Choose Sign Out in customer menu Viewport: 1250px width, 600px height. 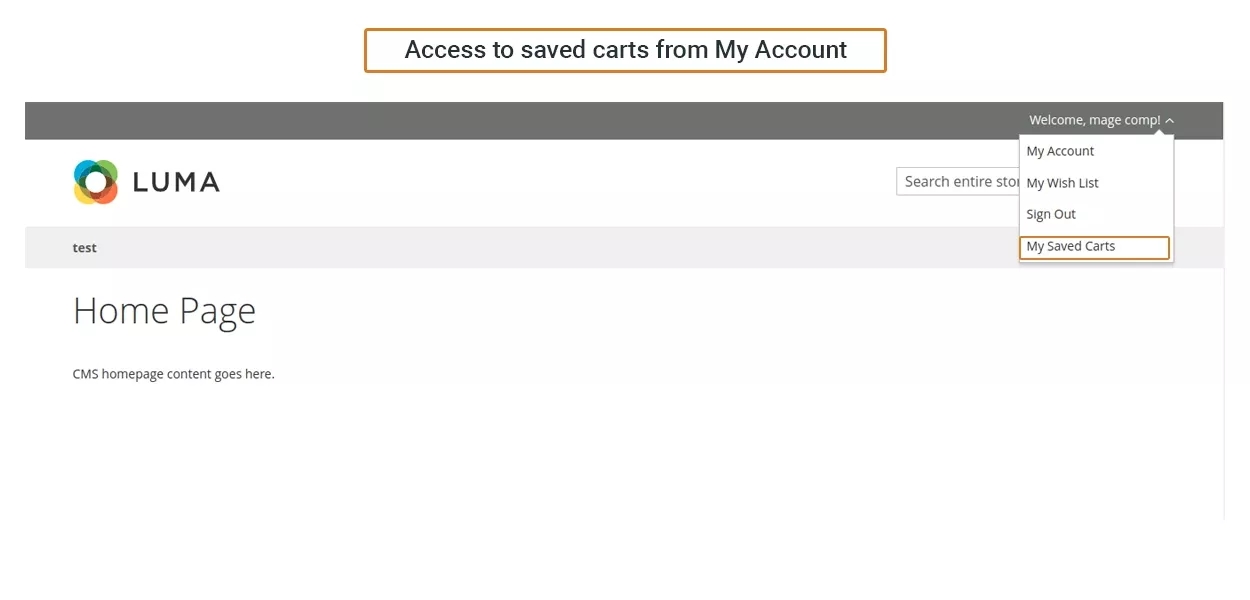tap(1051, 214)
